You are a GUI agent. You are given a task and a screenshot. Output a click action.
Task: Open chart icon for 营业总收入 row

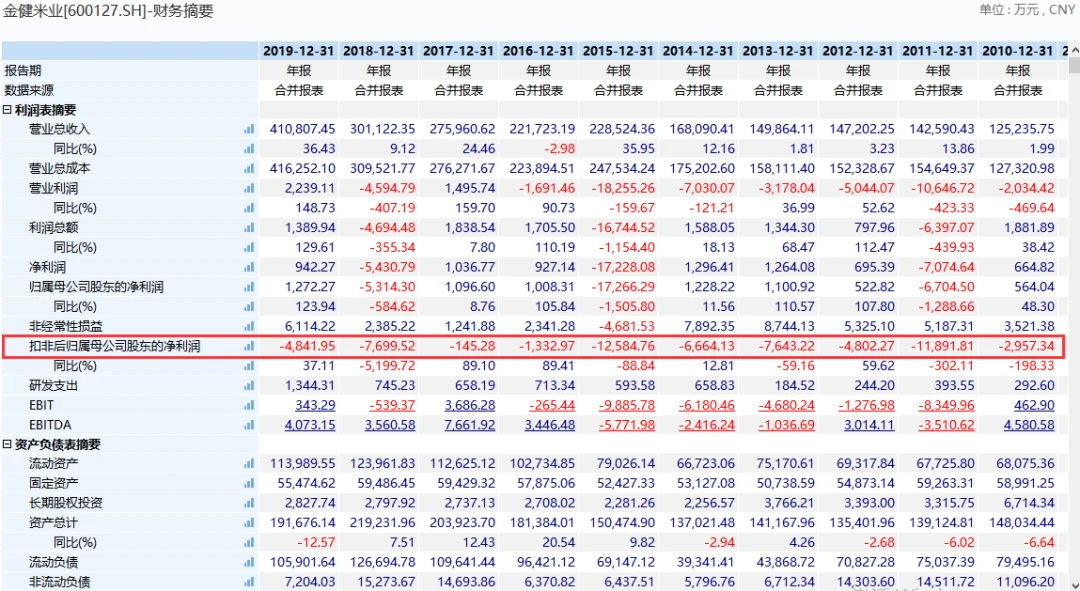coord(249,129)
